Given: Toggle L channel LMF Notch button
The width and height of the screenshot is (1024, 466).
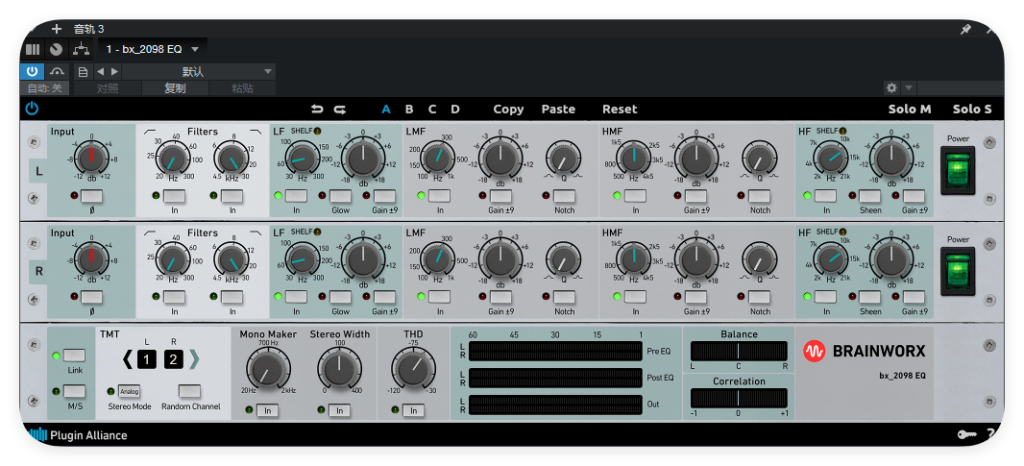Looking at the screenshot, I should click(564, 196).
